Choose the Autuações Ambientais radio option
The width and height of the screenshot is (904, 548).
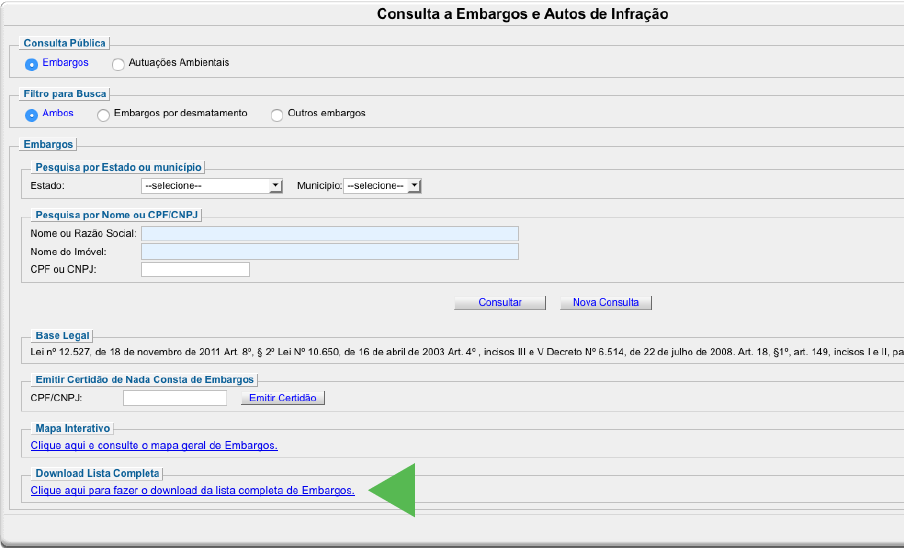[119, 63]
